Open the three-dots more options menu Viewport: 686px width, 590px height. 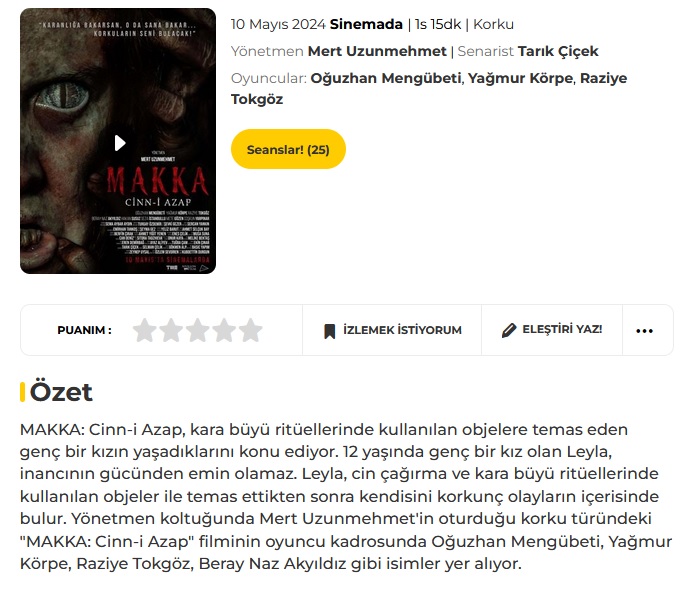pyautogui.click(x=644, y=331)
